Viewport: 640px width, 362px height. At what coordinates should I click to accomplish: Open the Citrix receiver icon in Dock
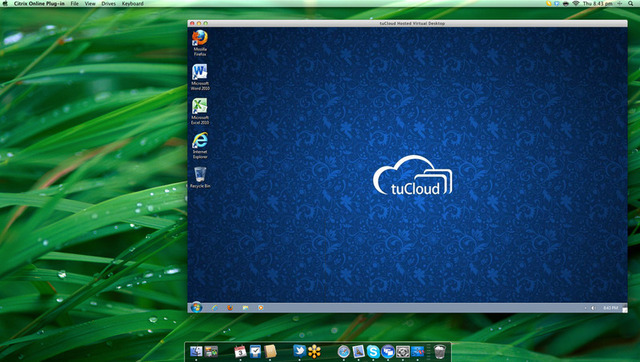[x=388, y=351]
